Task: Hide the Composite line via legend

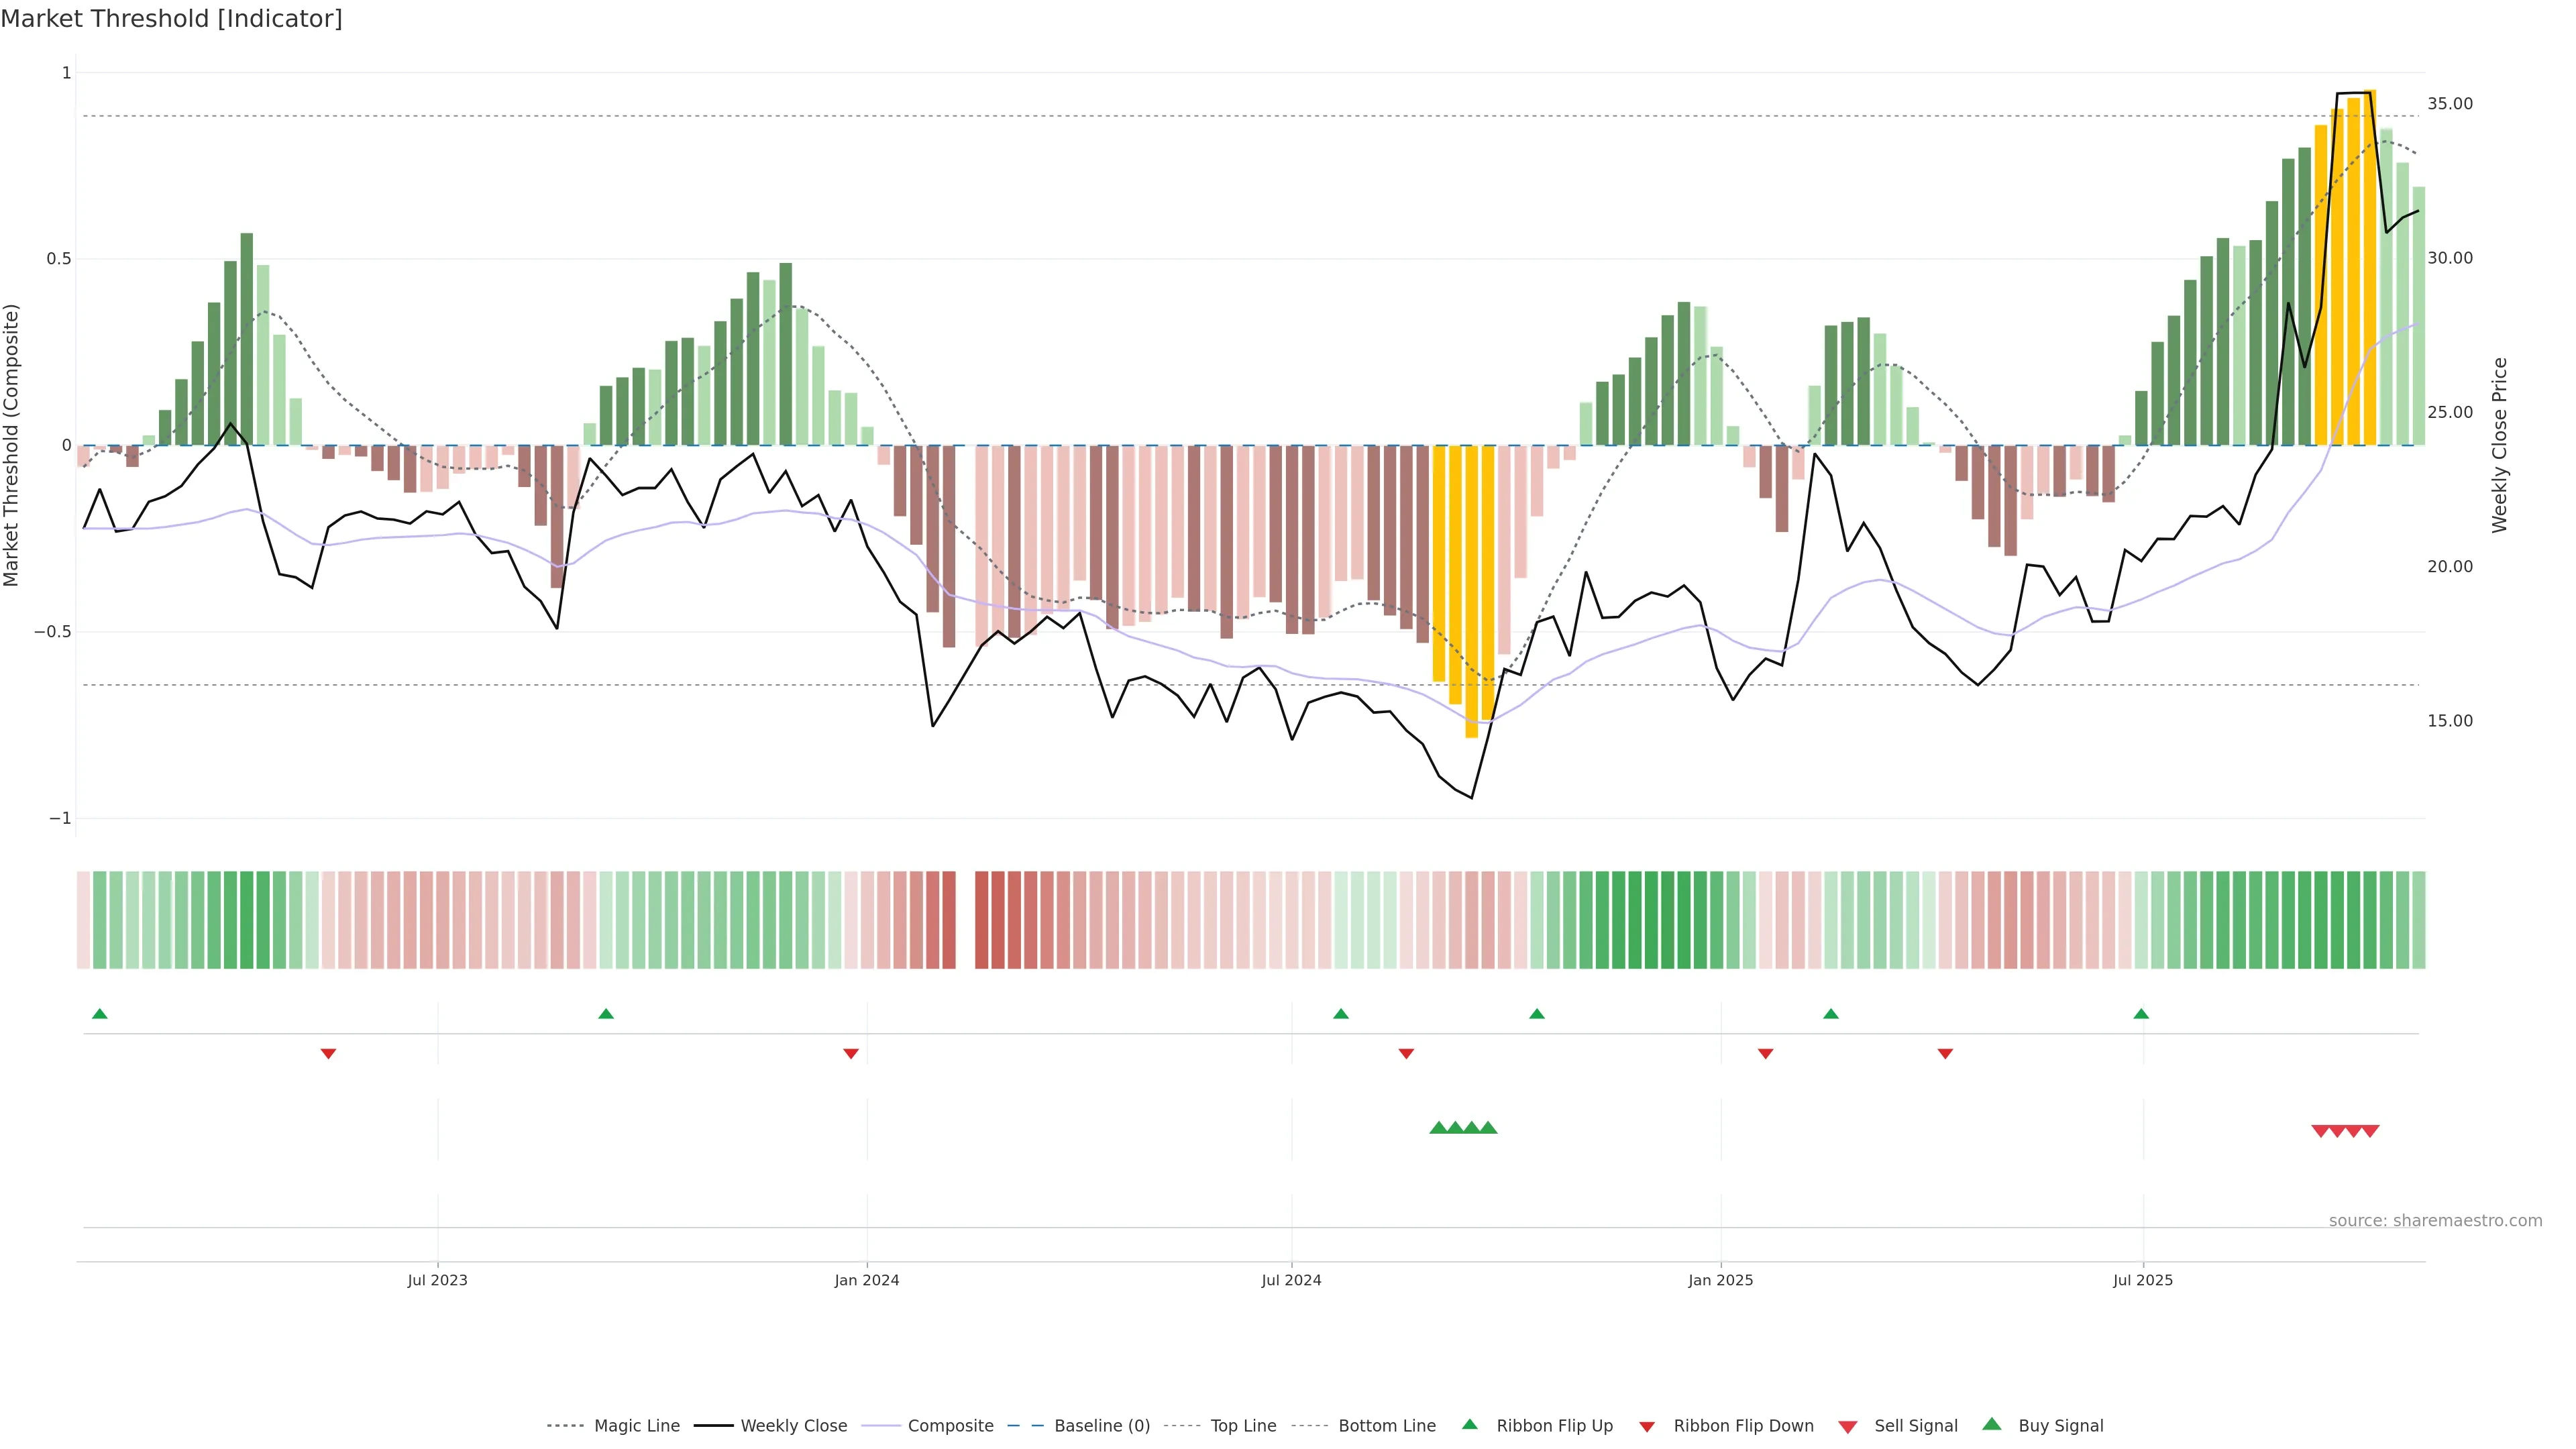Action: [950, 1426]
